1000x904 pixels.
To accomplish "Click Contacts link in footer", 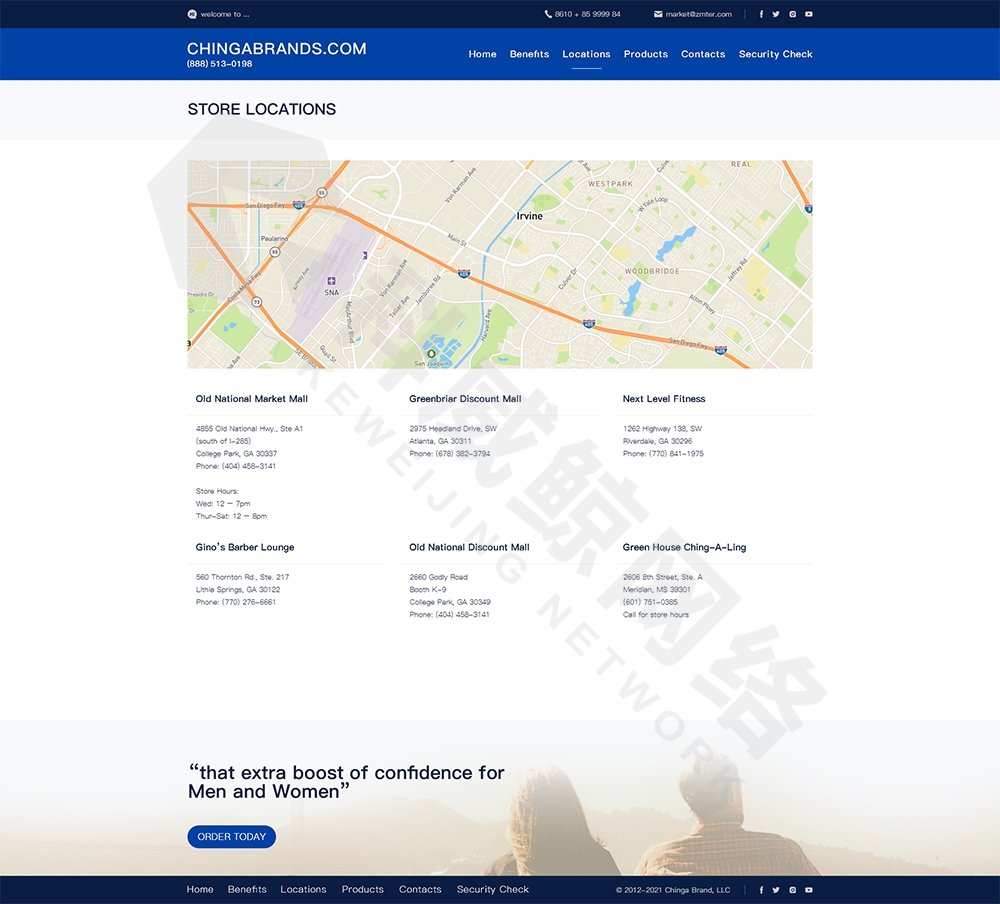I will coord(420,889).
